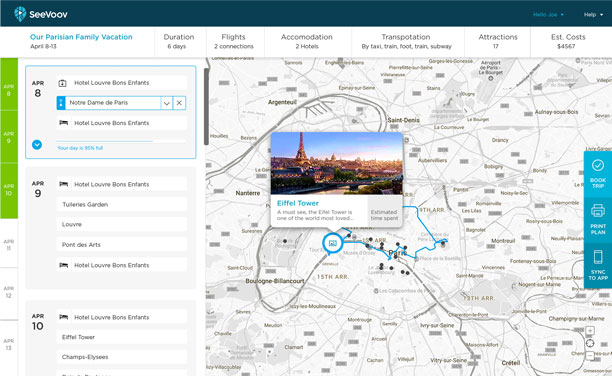Select the Transpotation section
The width and height of the screenshot is (612, 376).
[406, 41]
